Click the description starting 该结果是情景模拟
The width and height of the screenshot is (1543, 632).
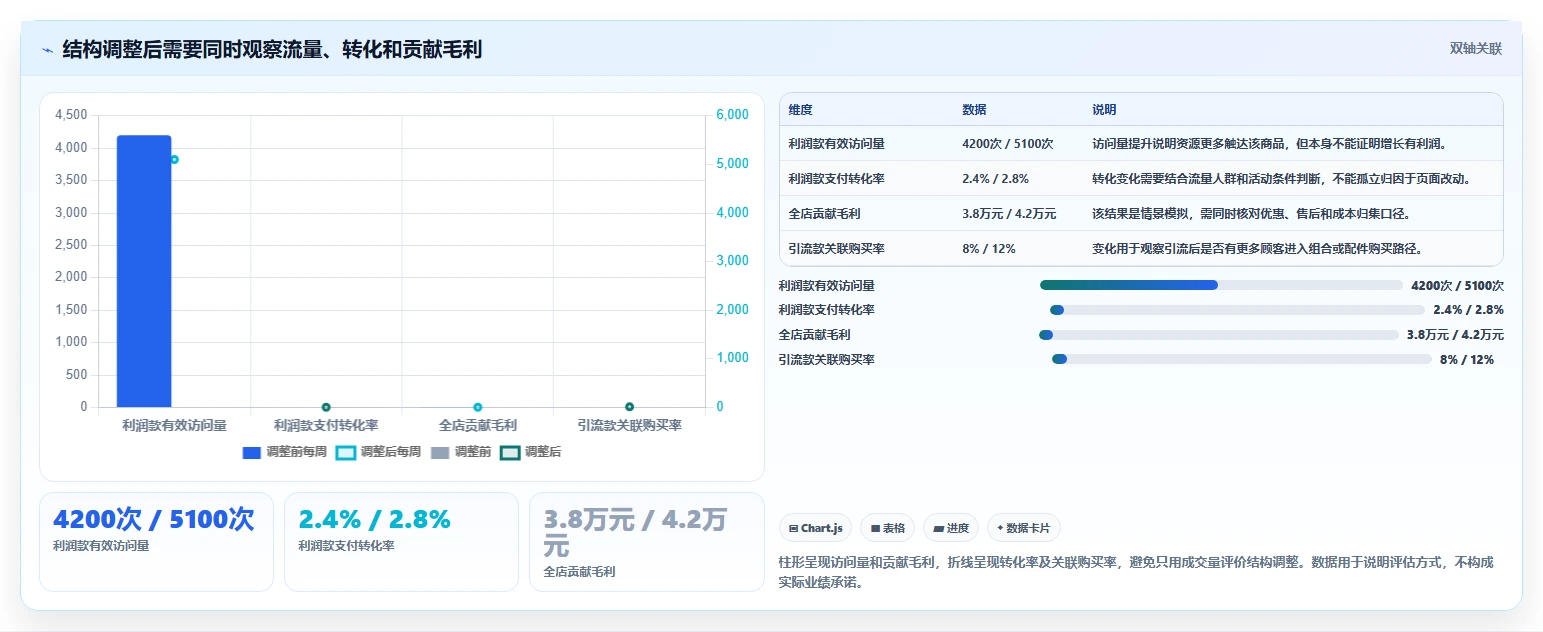click(1251, 214)
